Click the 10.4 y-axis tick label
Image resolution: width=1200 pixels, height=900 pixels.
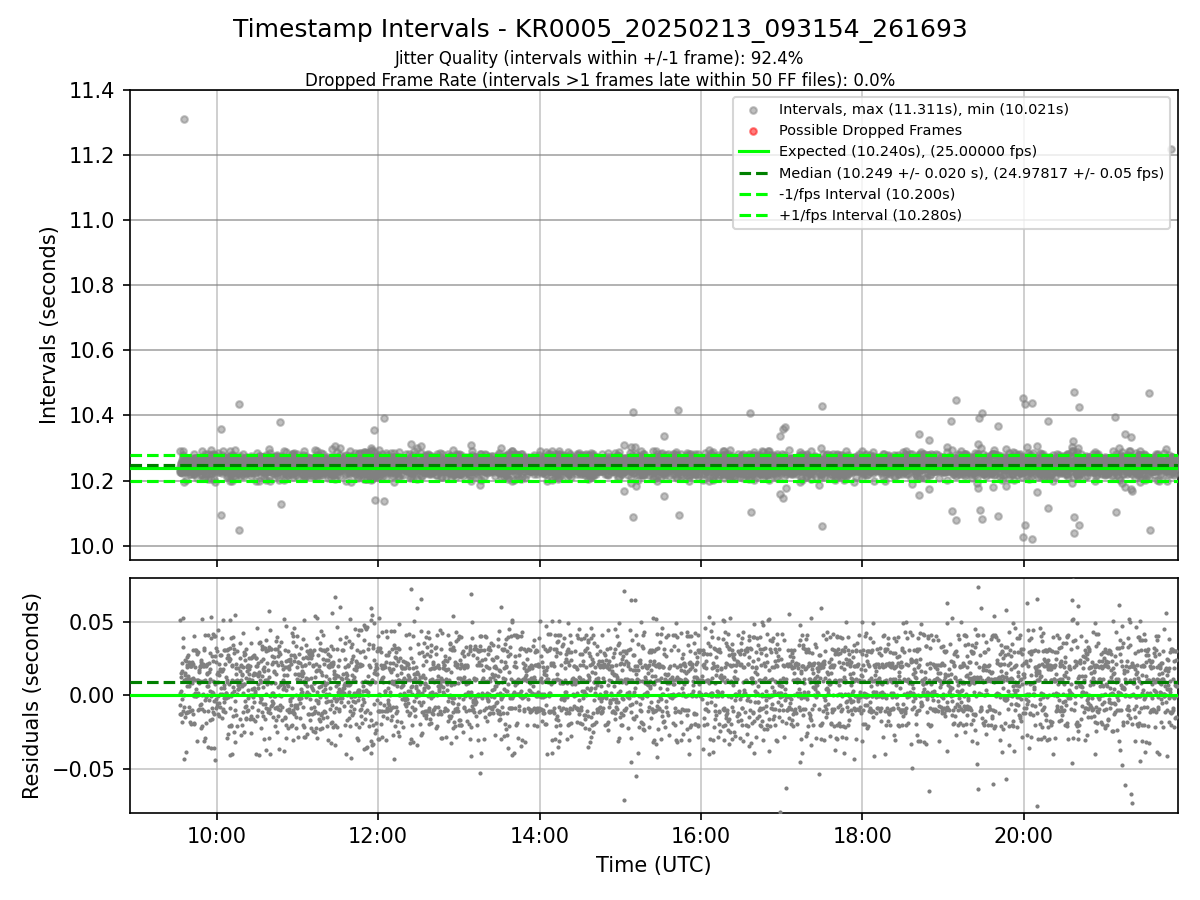click(x=94, y=416)
